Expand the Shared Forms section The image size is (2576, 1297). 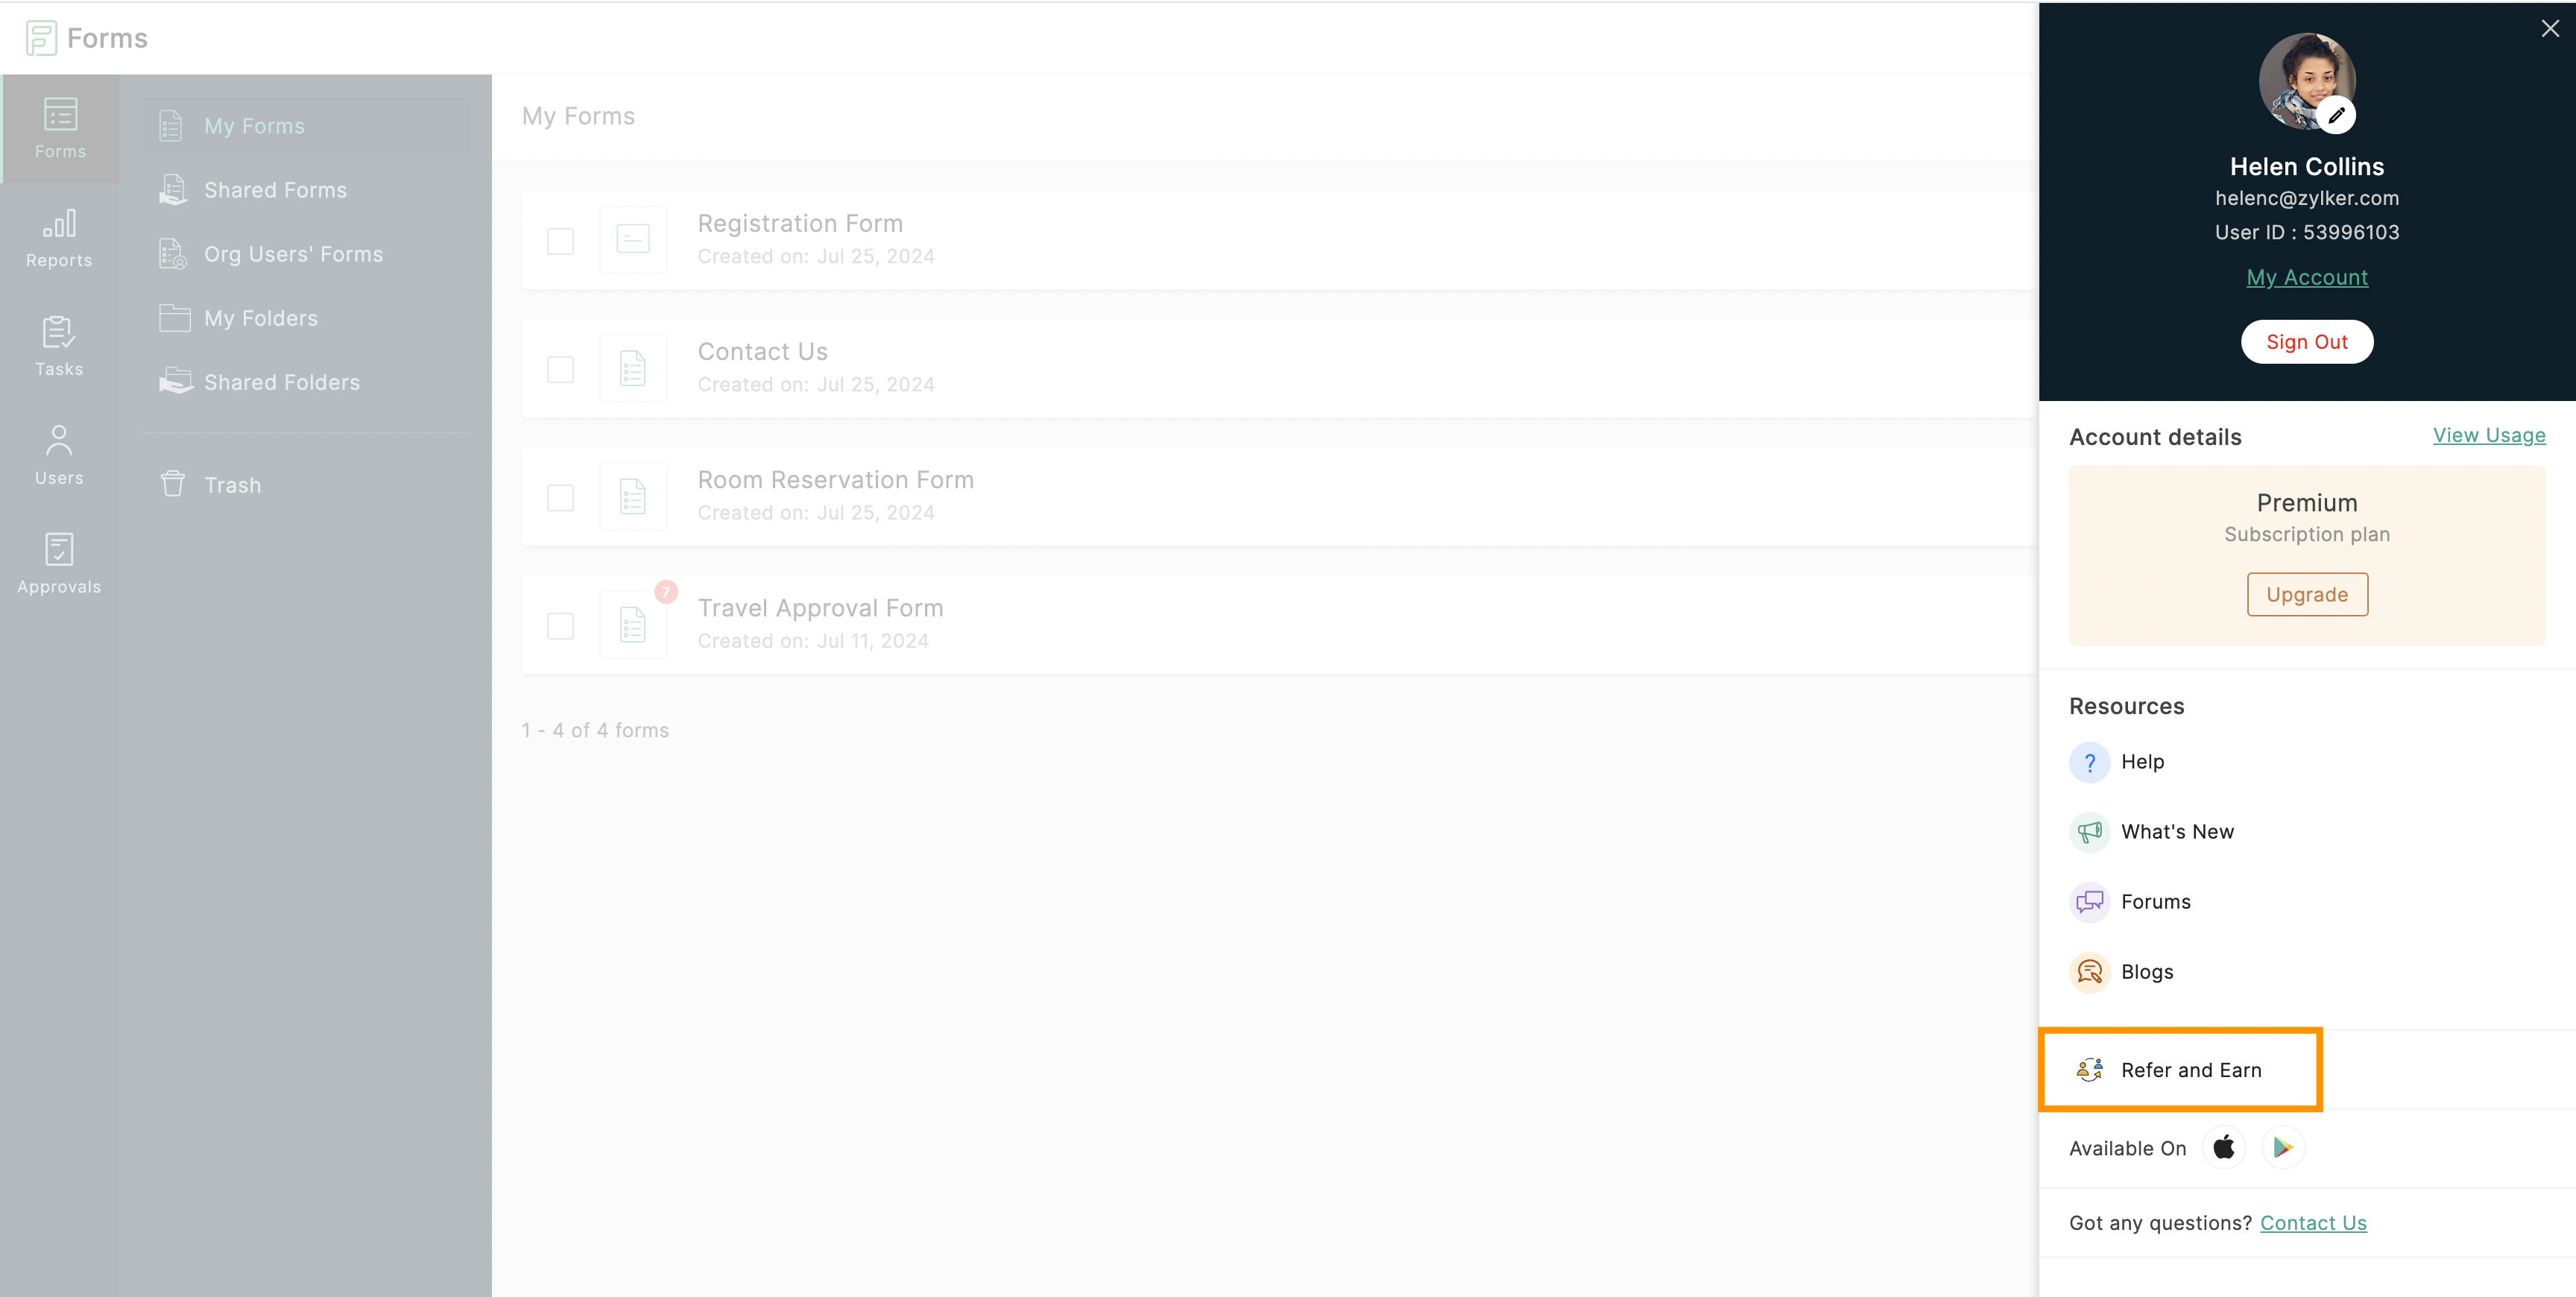(274, 189)
